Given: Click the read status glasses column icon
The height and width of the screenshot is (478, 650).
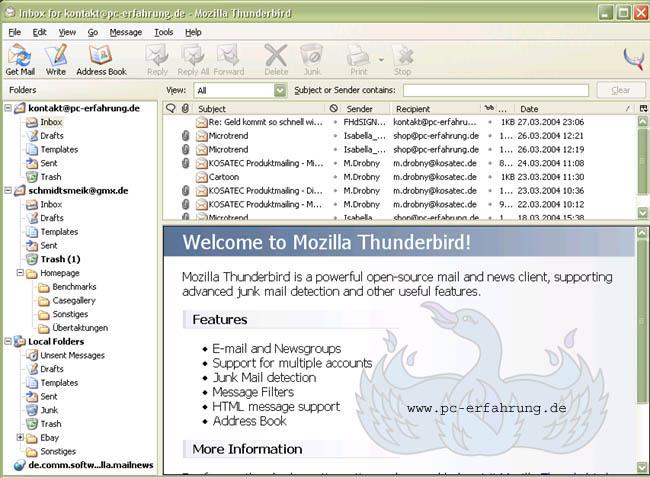Looking at the screenshot, I should coord(489,109).
